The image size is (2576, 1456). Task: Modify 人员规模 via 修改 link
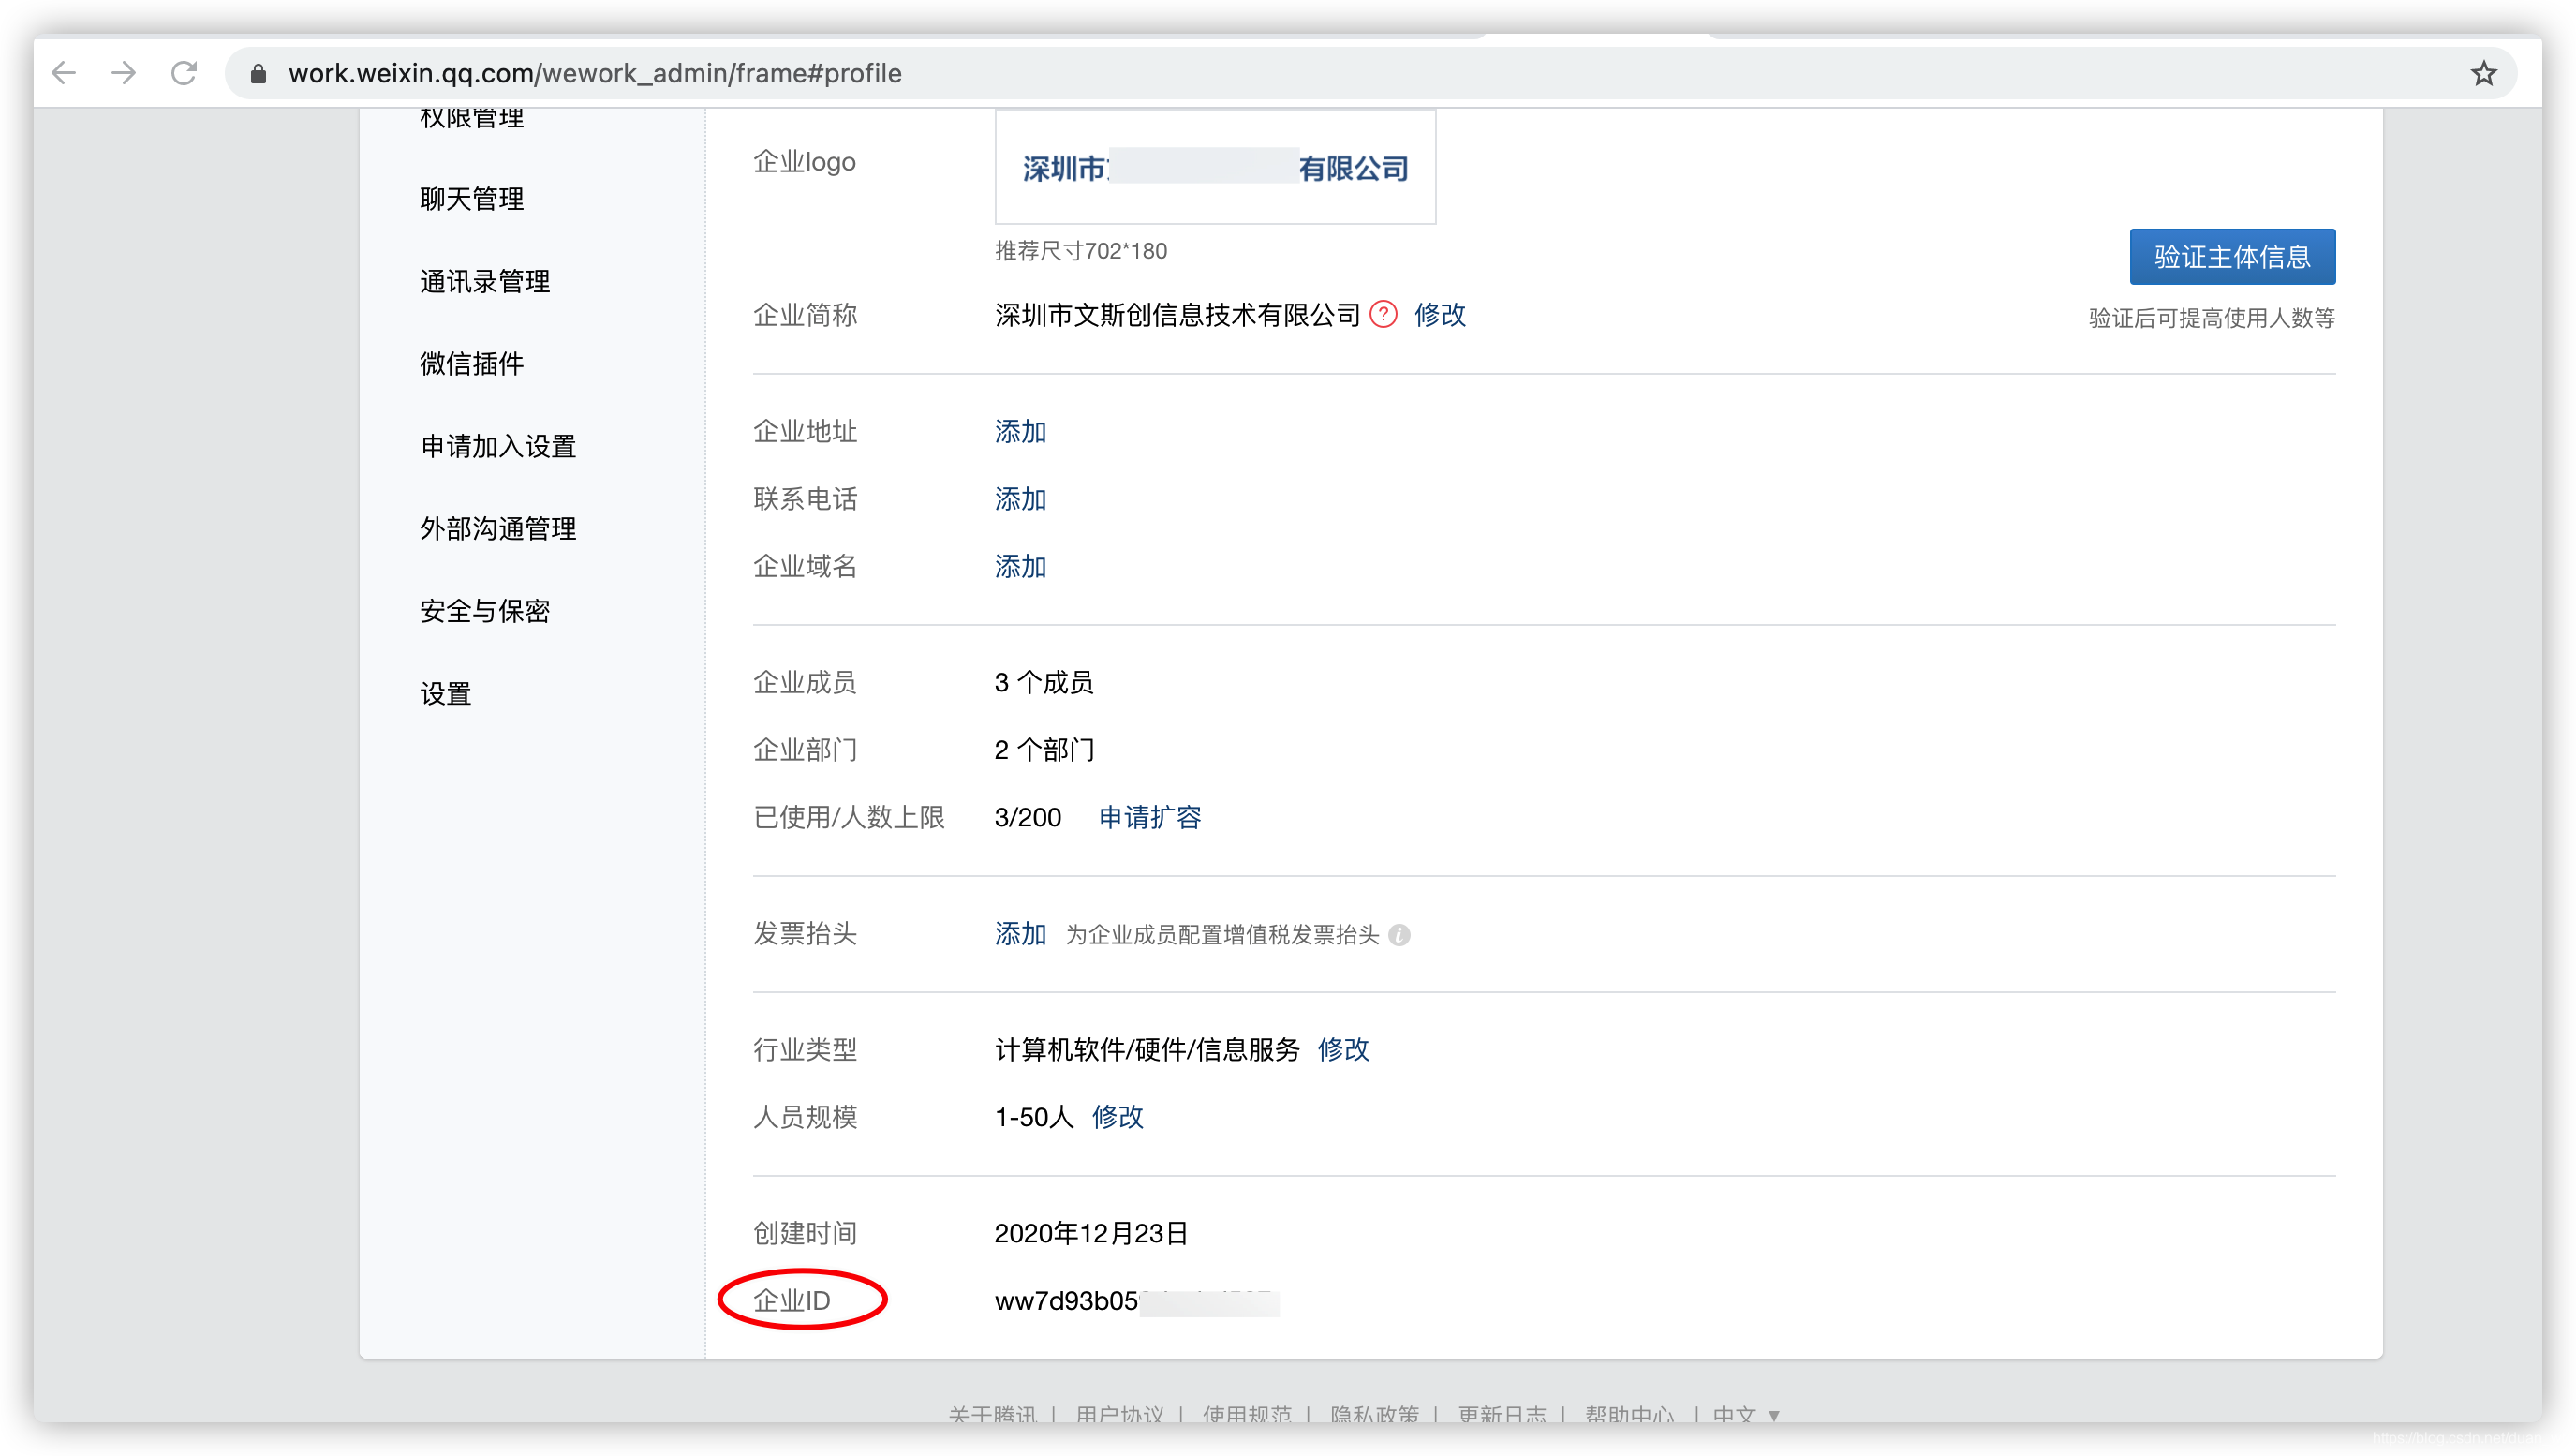tap(1117, 1117)
